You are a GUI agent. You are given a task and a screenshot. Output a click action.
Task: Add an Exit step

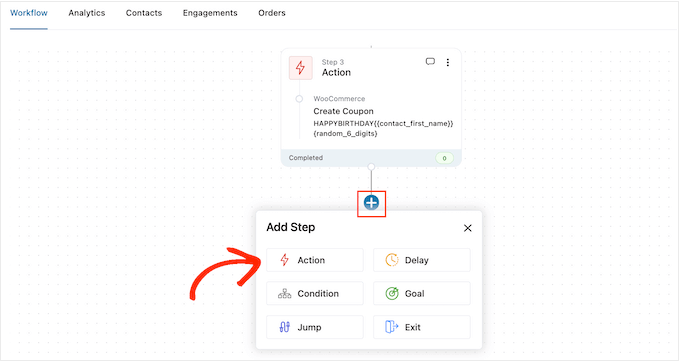tap(422, 327)
